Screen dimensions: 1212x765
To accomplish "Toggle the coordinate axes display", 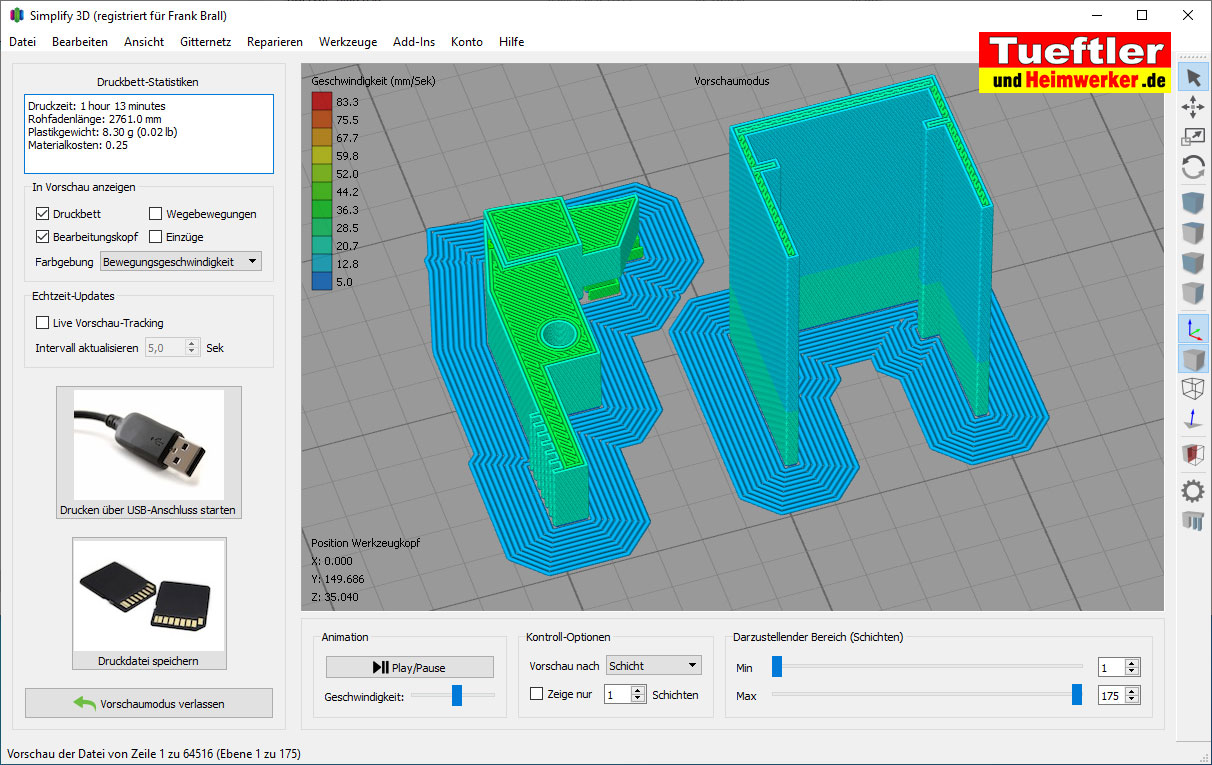I will [1193, 328].
